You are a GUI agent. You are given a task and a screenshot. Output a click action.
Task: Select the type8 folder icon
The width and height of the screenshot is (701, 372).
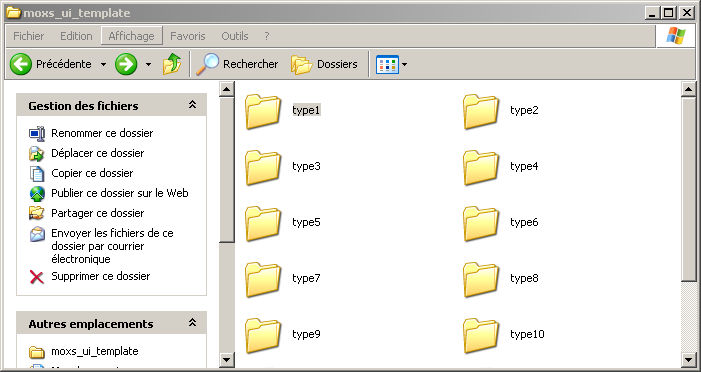[481, 279]
